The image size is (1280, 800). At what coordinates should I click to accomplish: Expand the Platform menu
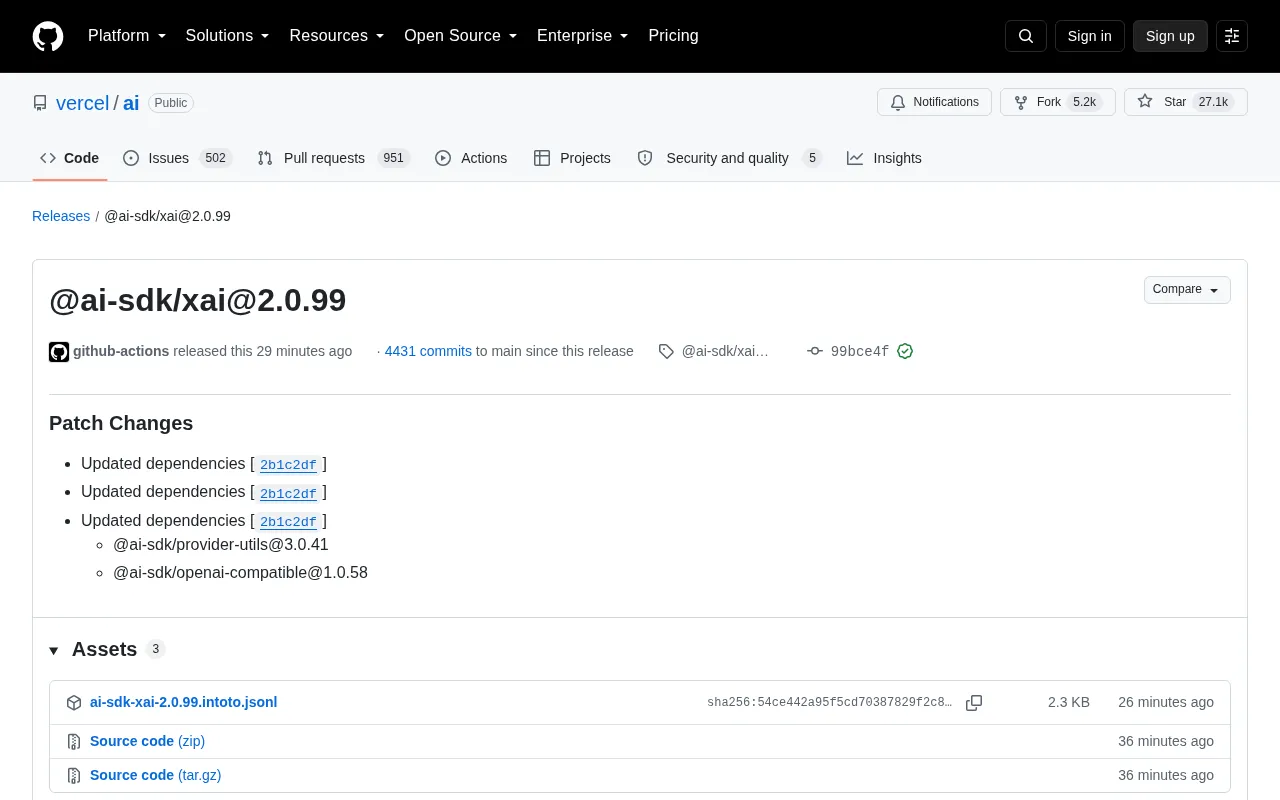[x=127, y=36]
